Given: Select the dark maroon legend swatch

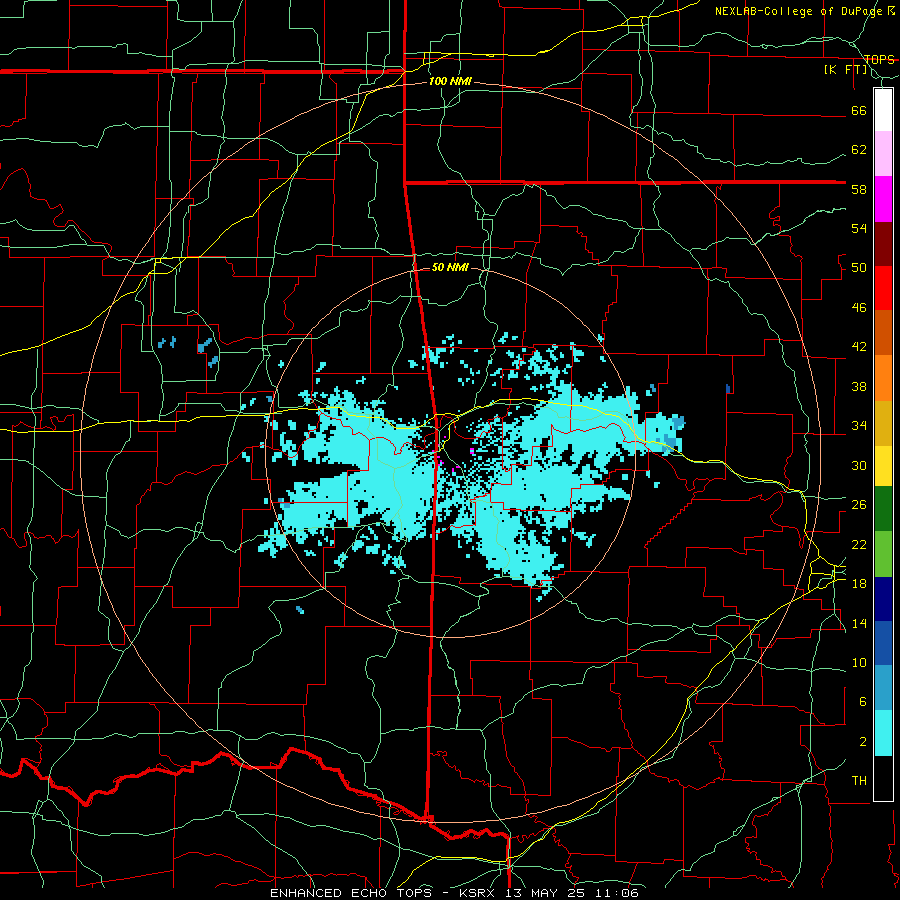Looking at the screenshot, I should (883, 243).
